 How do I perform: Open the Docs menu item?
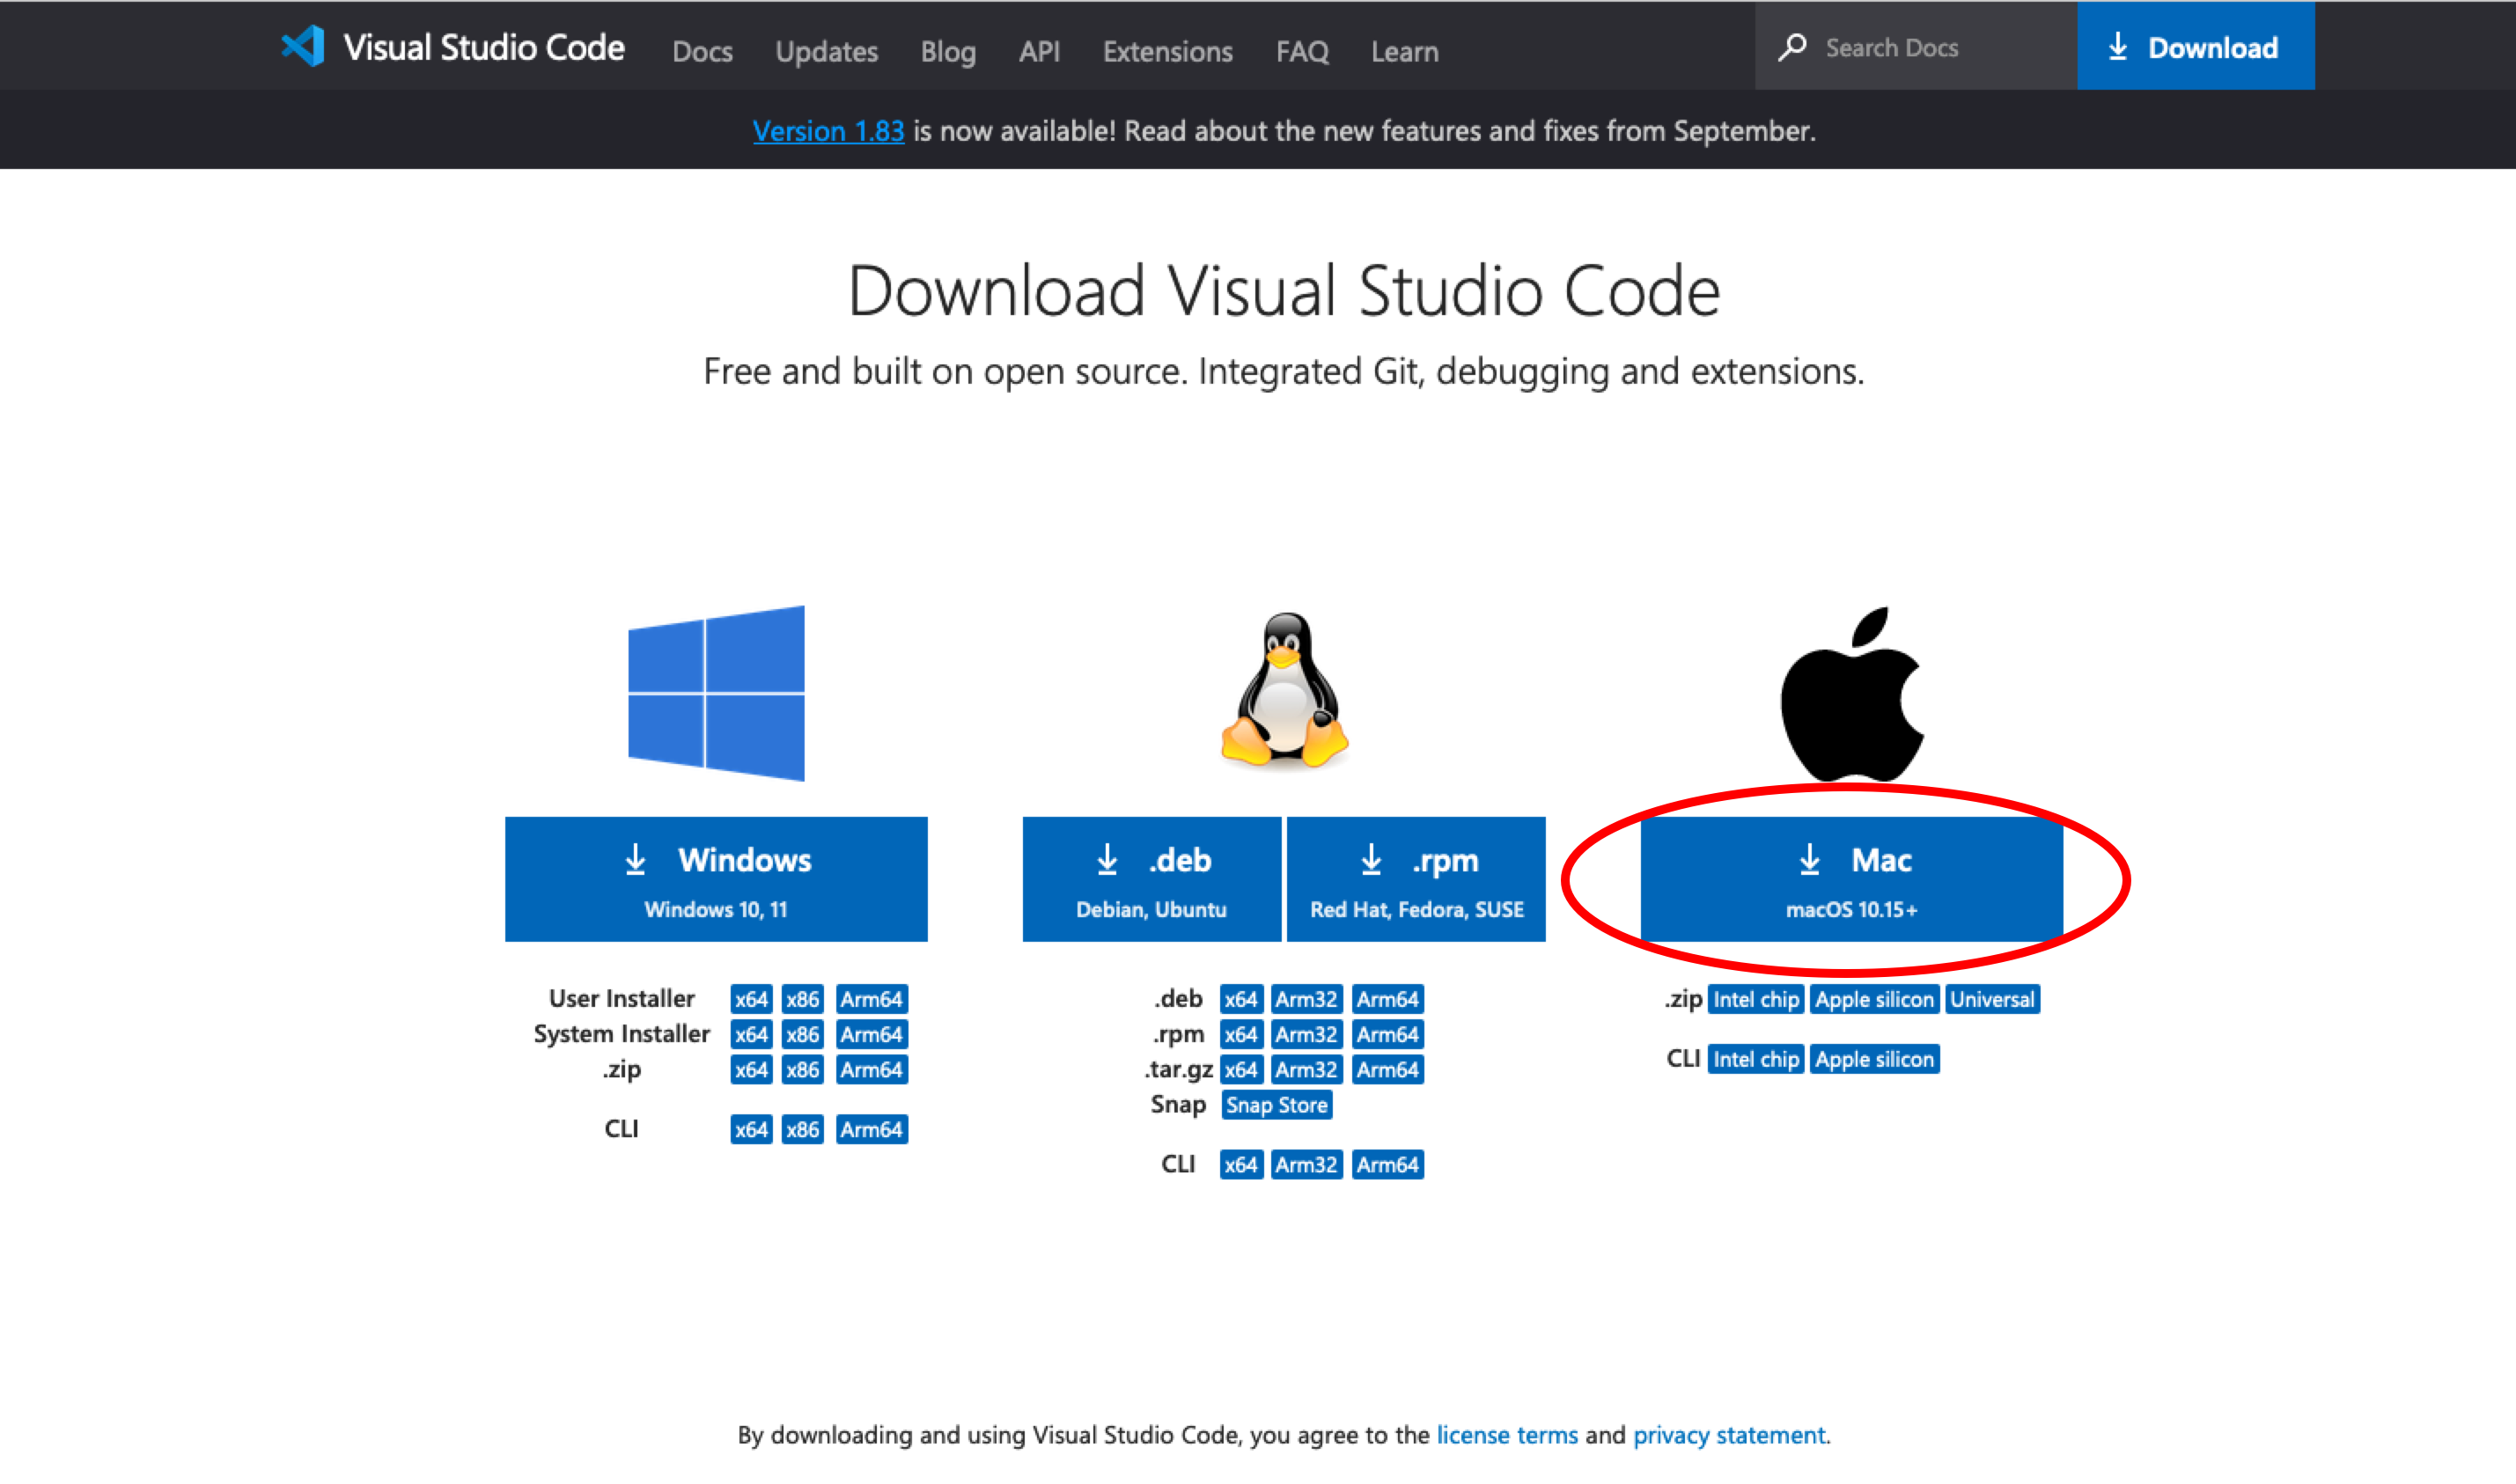pyautogui.click(x=702, y=51)
